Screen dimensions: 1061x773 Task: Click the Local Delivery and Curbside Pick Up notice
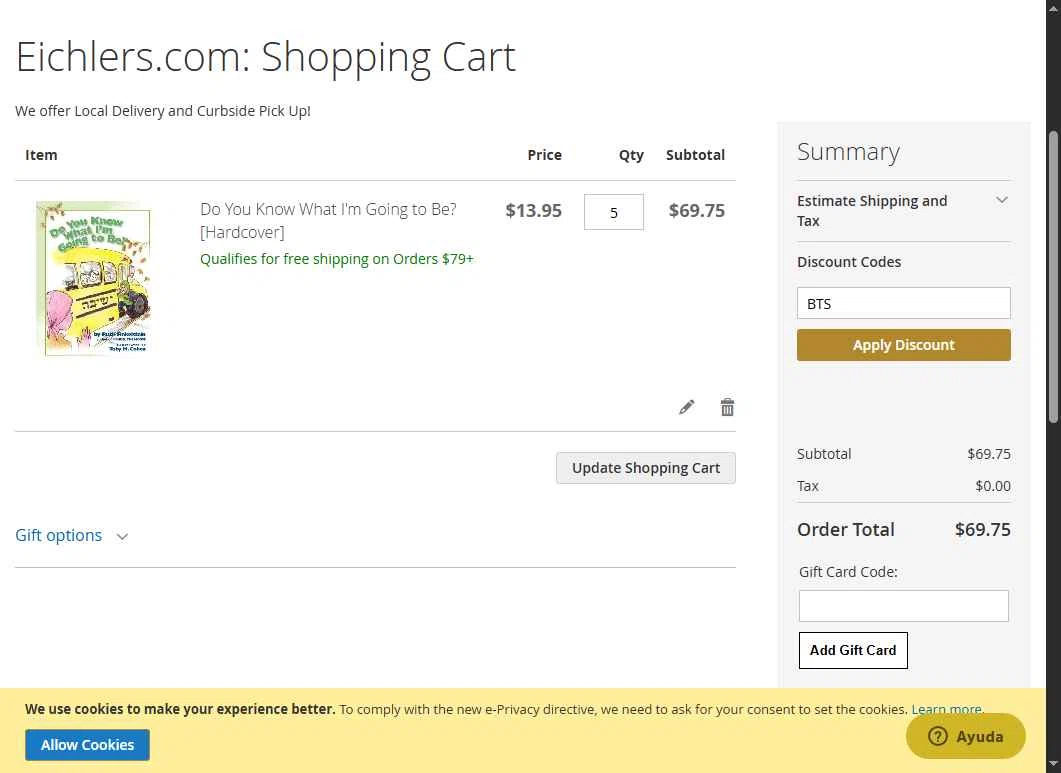[162, 111]
